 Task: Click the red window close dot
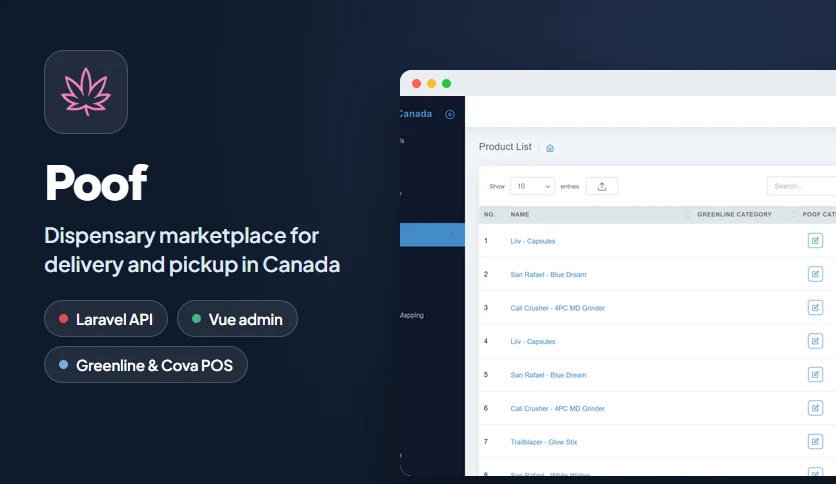click(416, 84)
